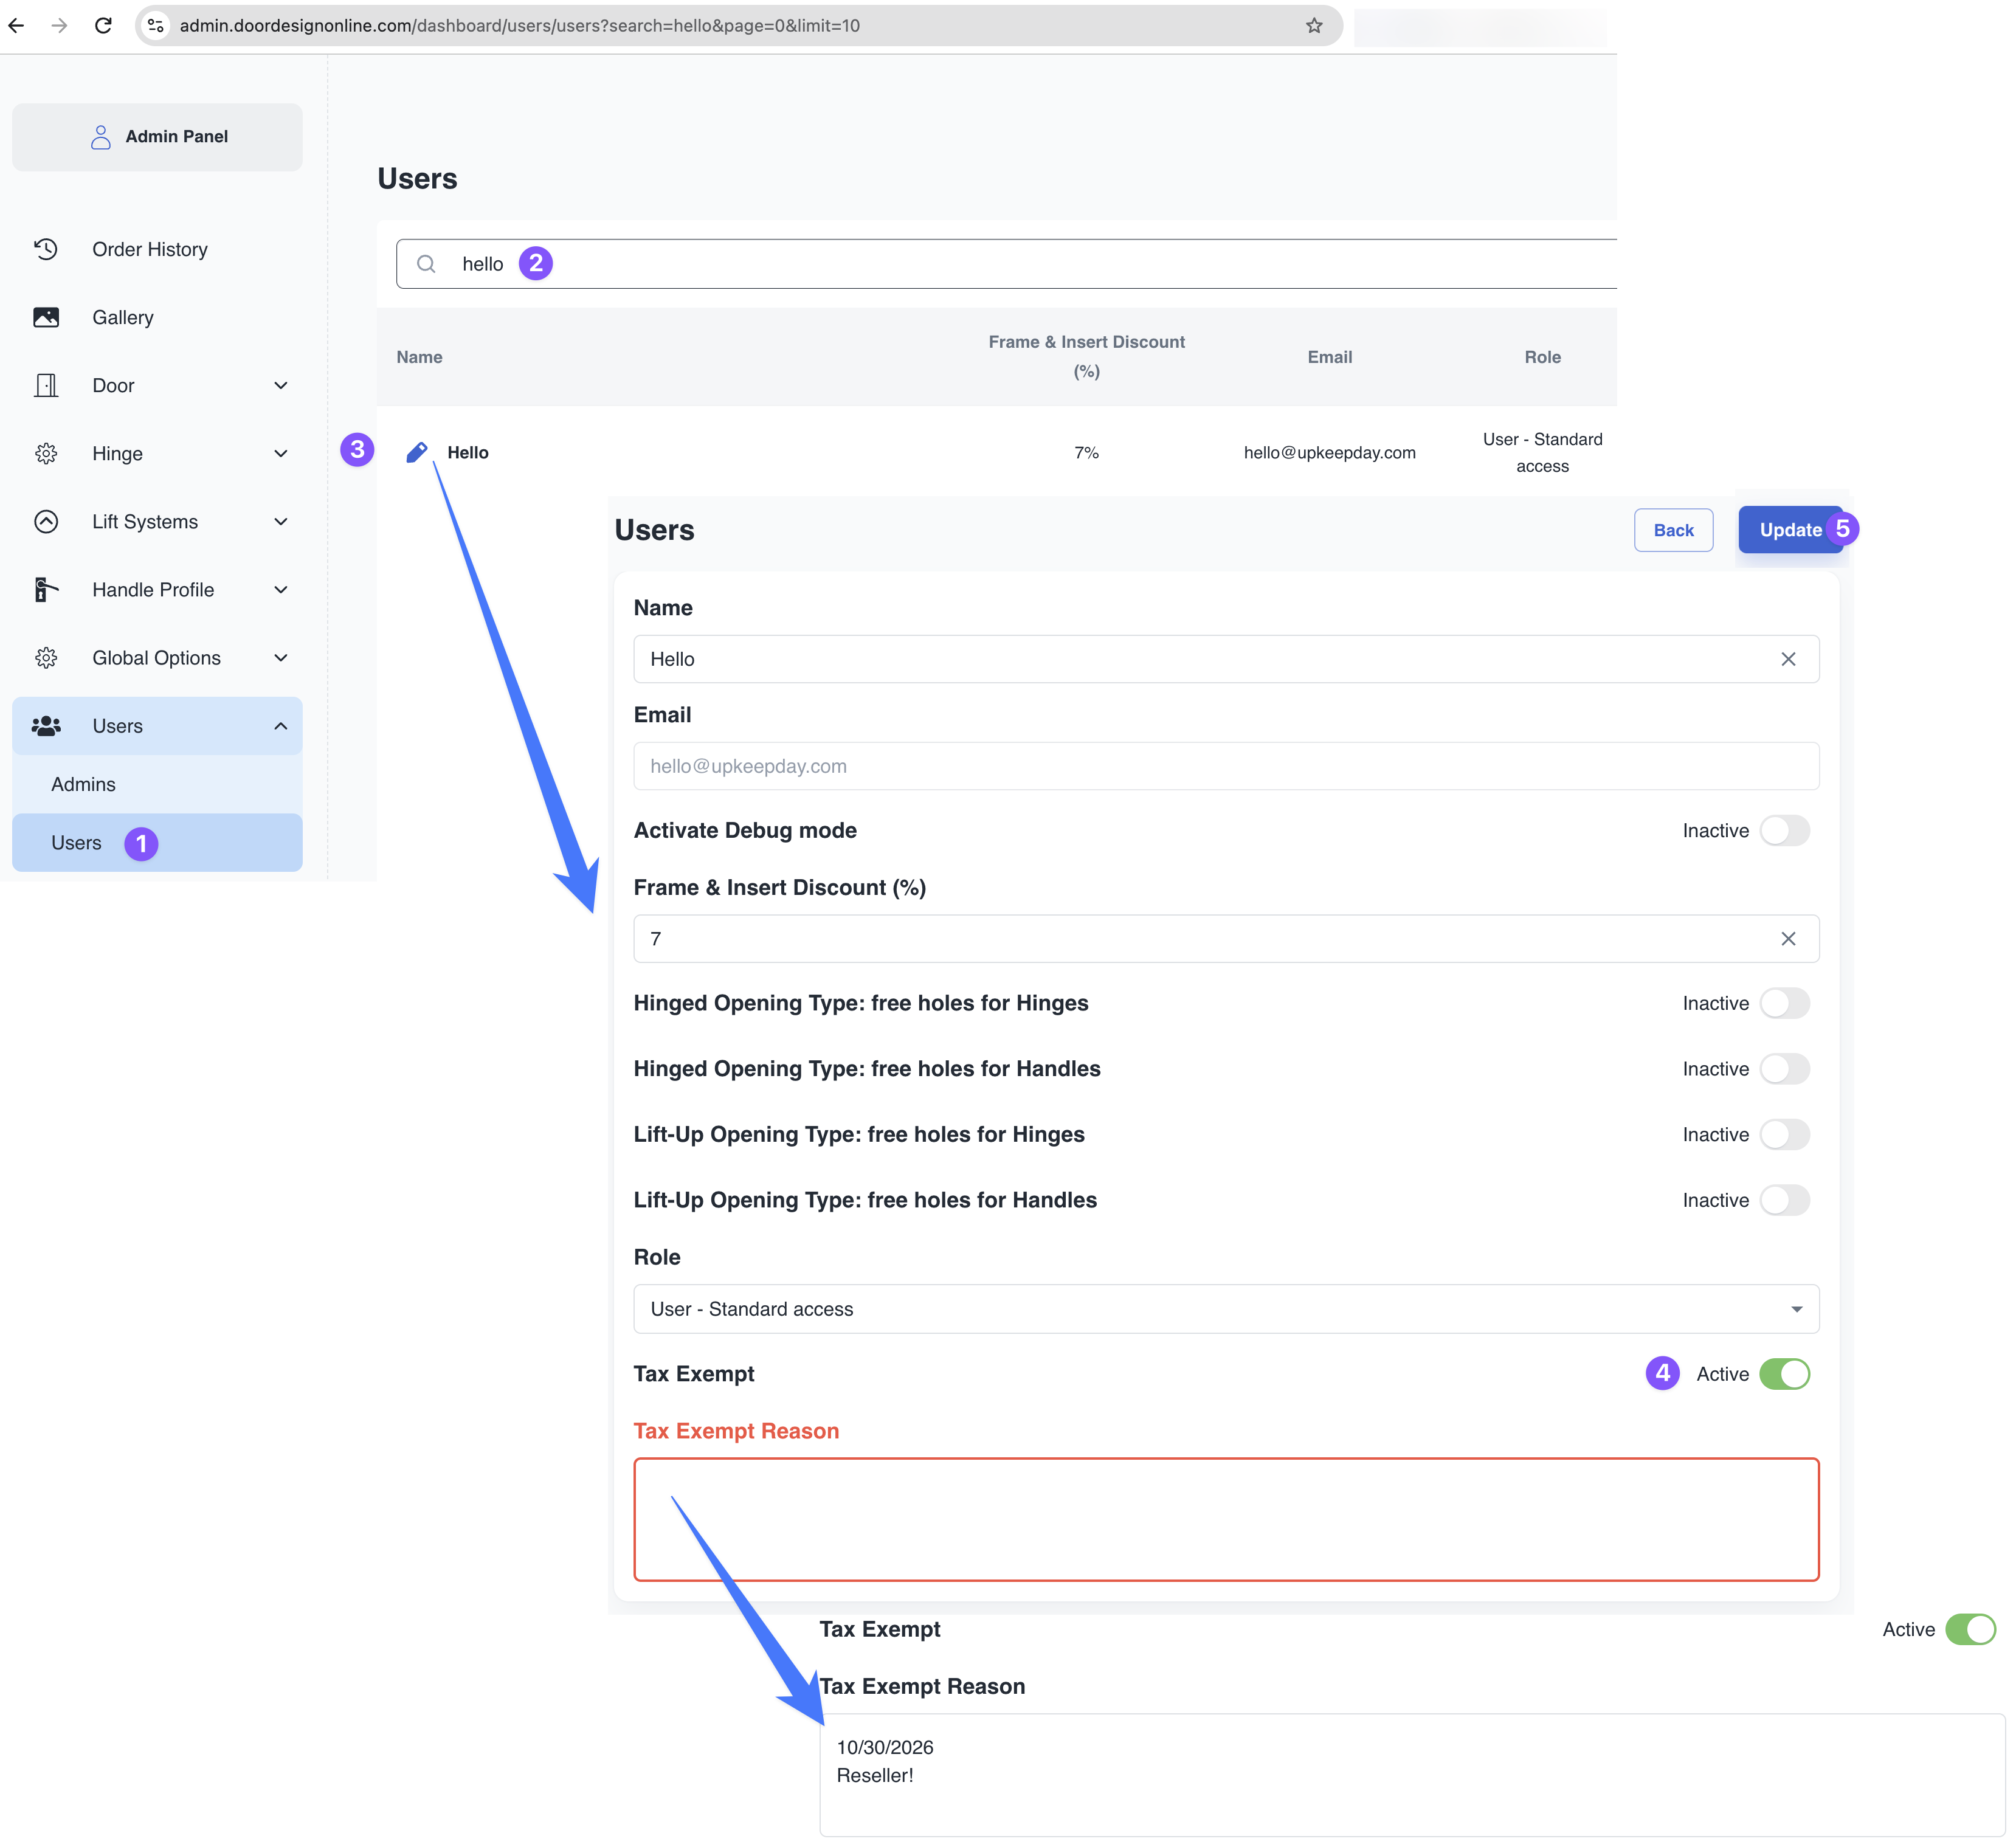2016x1847 pixels.
Task: Collapse the Users menu chevron
Action: 281,726
